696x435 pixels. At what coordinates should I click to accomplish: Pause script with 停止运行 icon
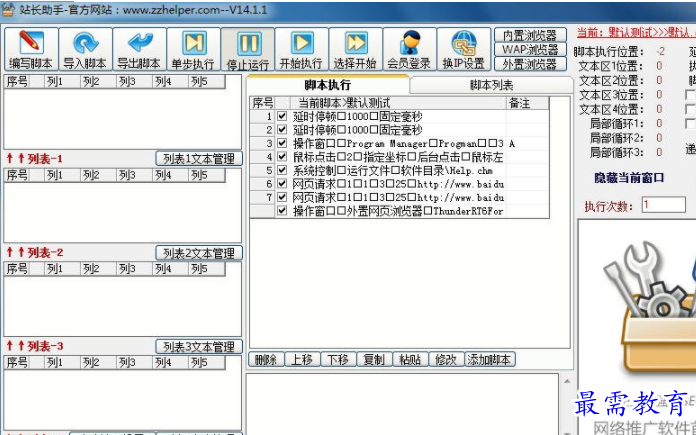[248, 43]
